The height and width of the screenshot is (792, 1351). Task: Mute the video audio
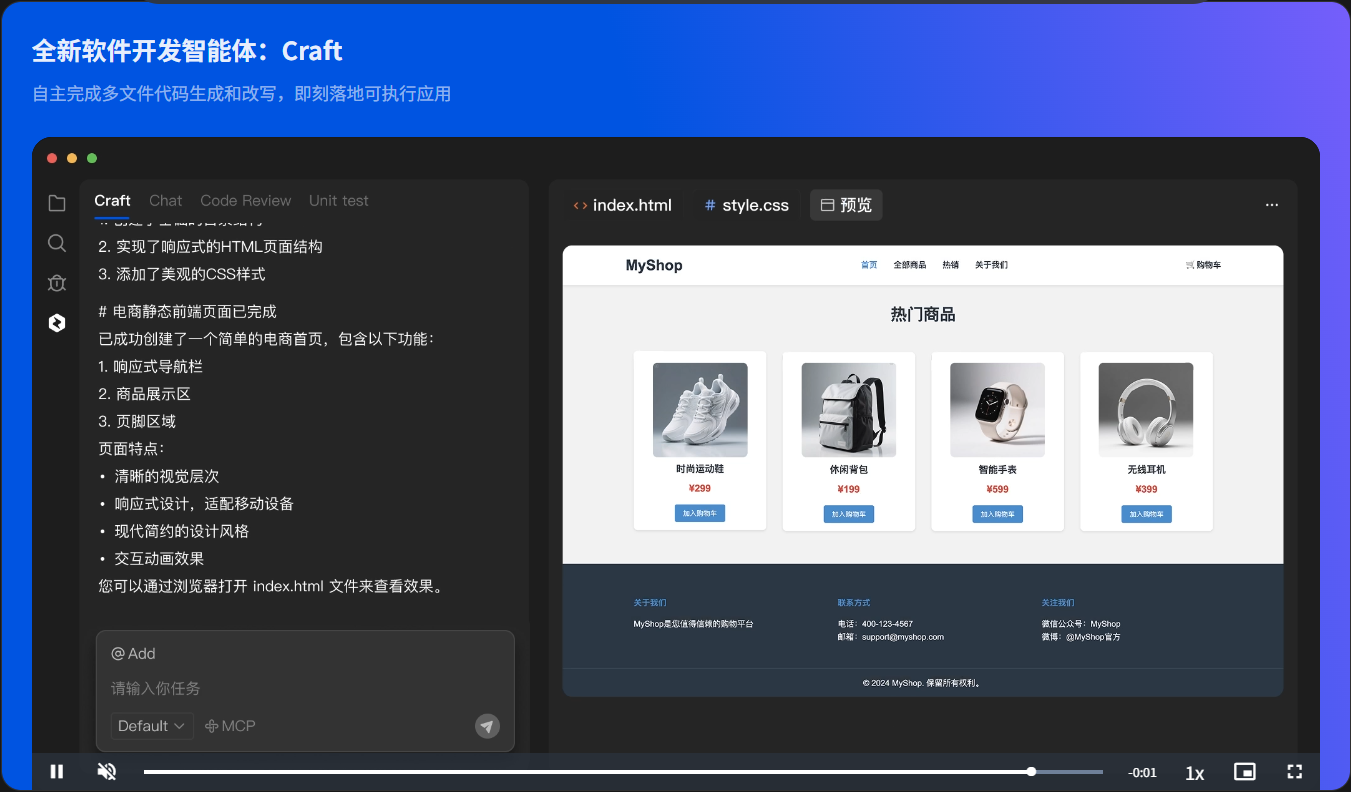tap(106, 771)
